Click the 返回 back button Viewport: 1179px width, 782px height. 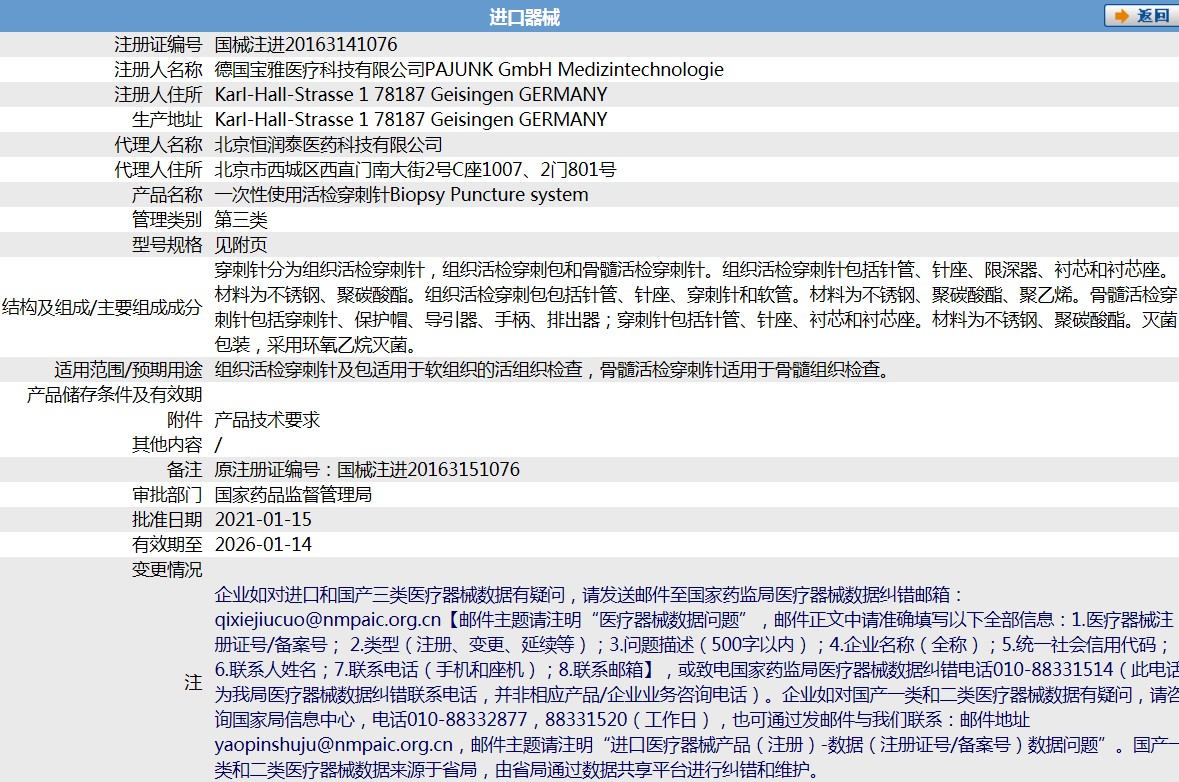(x=1141, y=16)
